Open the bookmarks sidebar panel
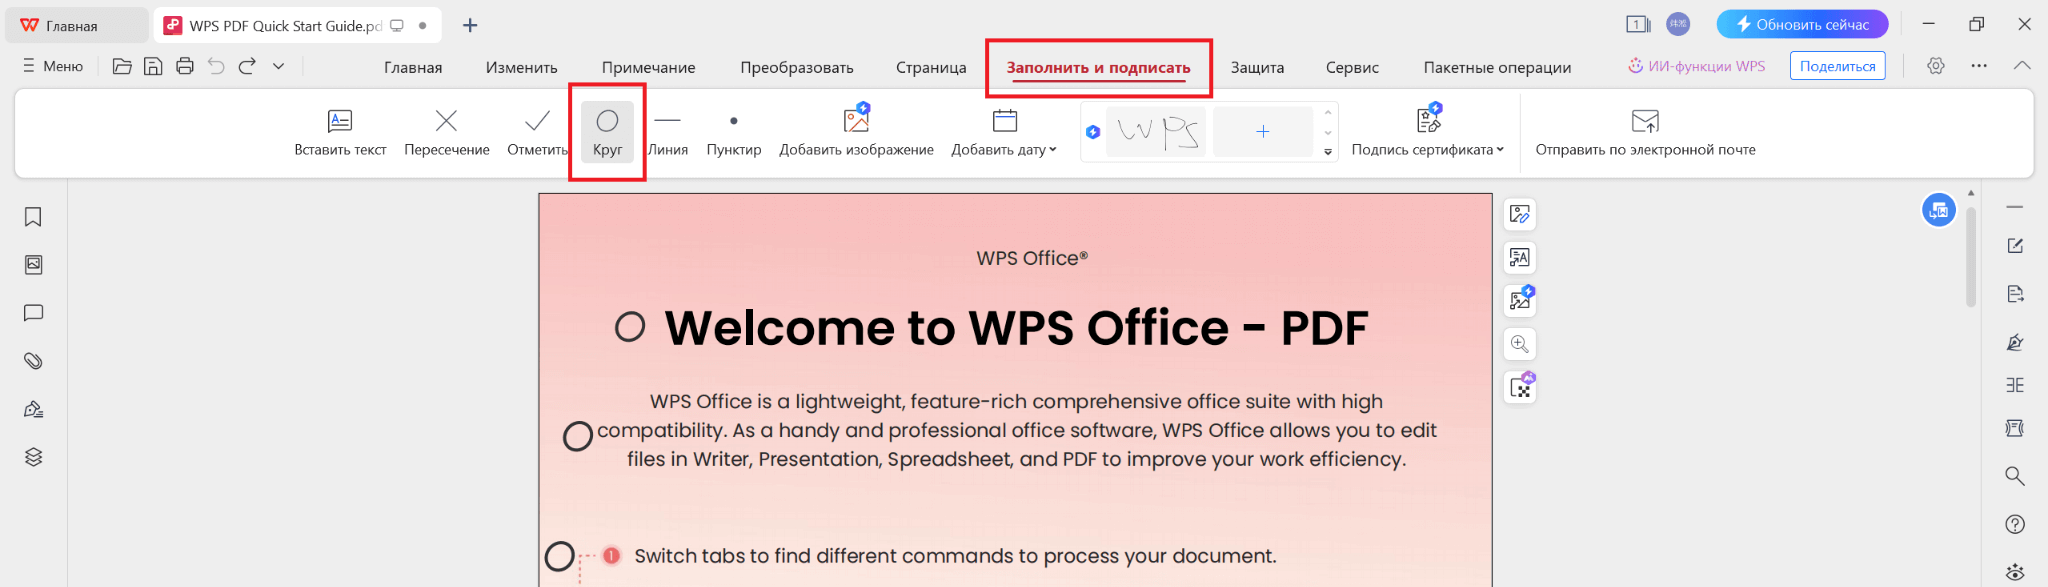 (x=33, y=217)
